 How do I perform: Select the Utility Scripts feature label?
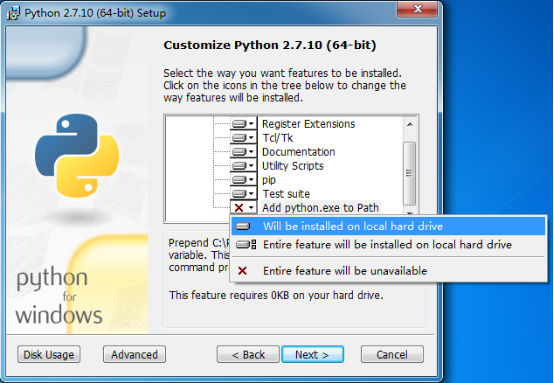[x=293, y=166]
